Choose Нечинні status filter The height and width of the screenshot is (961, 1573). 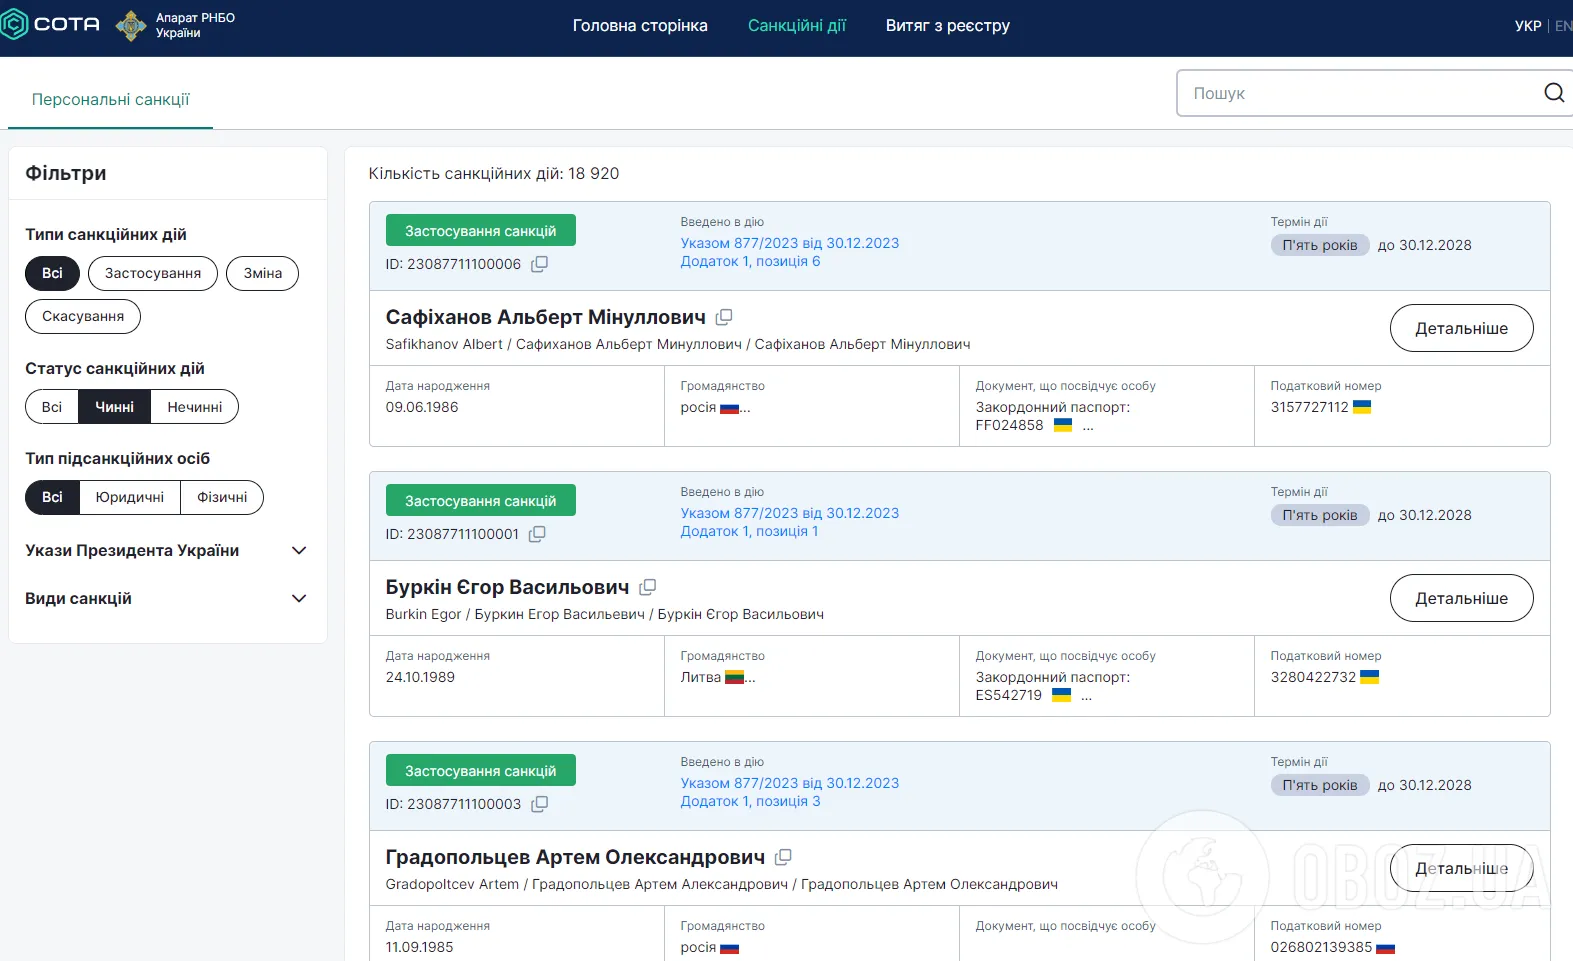click(194, 407)
